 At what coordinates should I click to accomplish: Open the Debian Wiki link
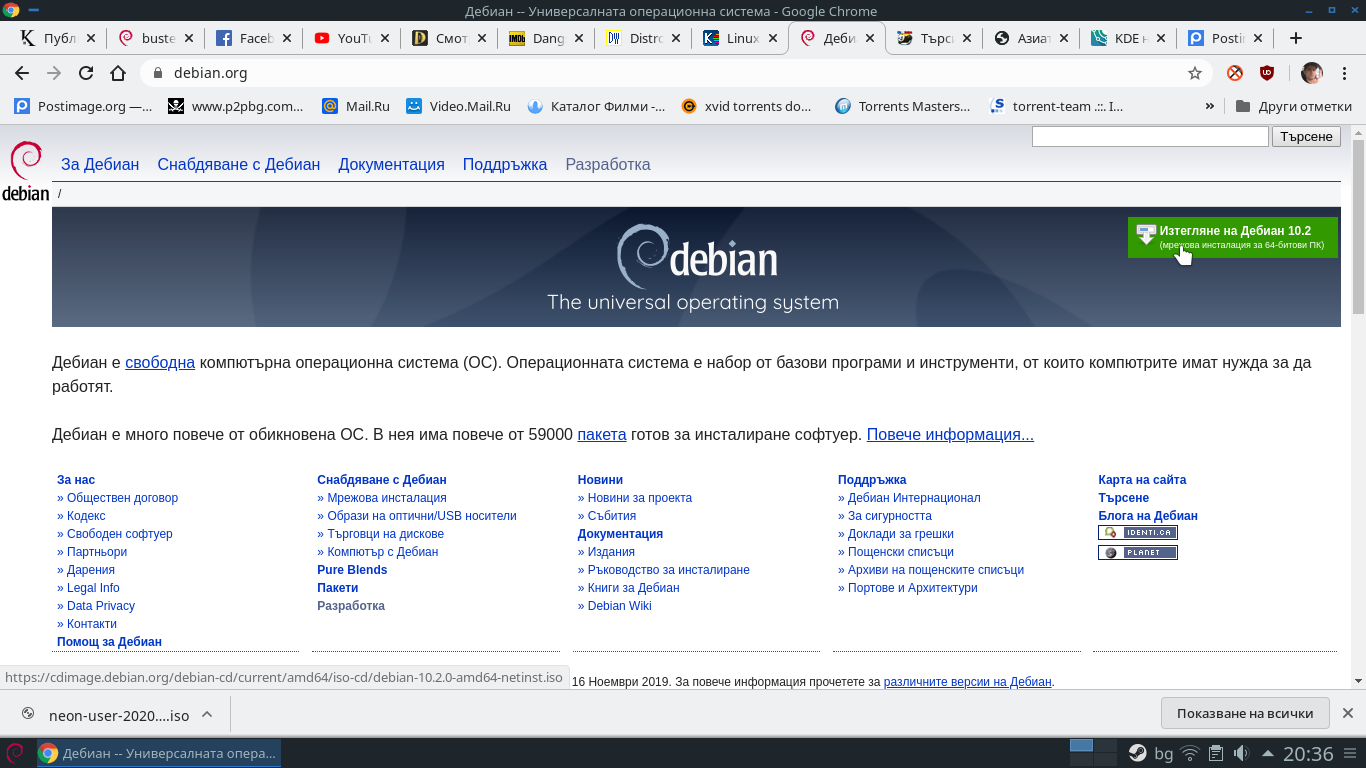point(620,606)
